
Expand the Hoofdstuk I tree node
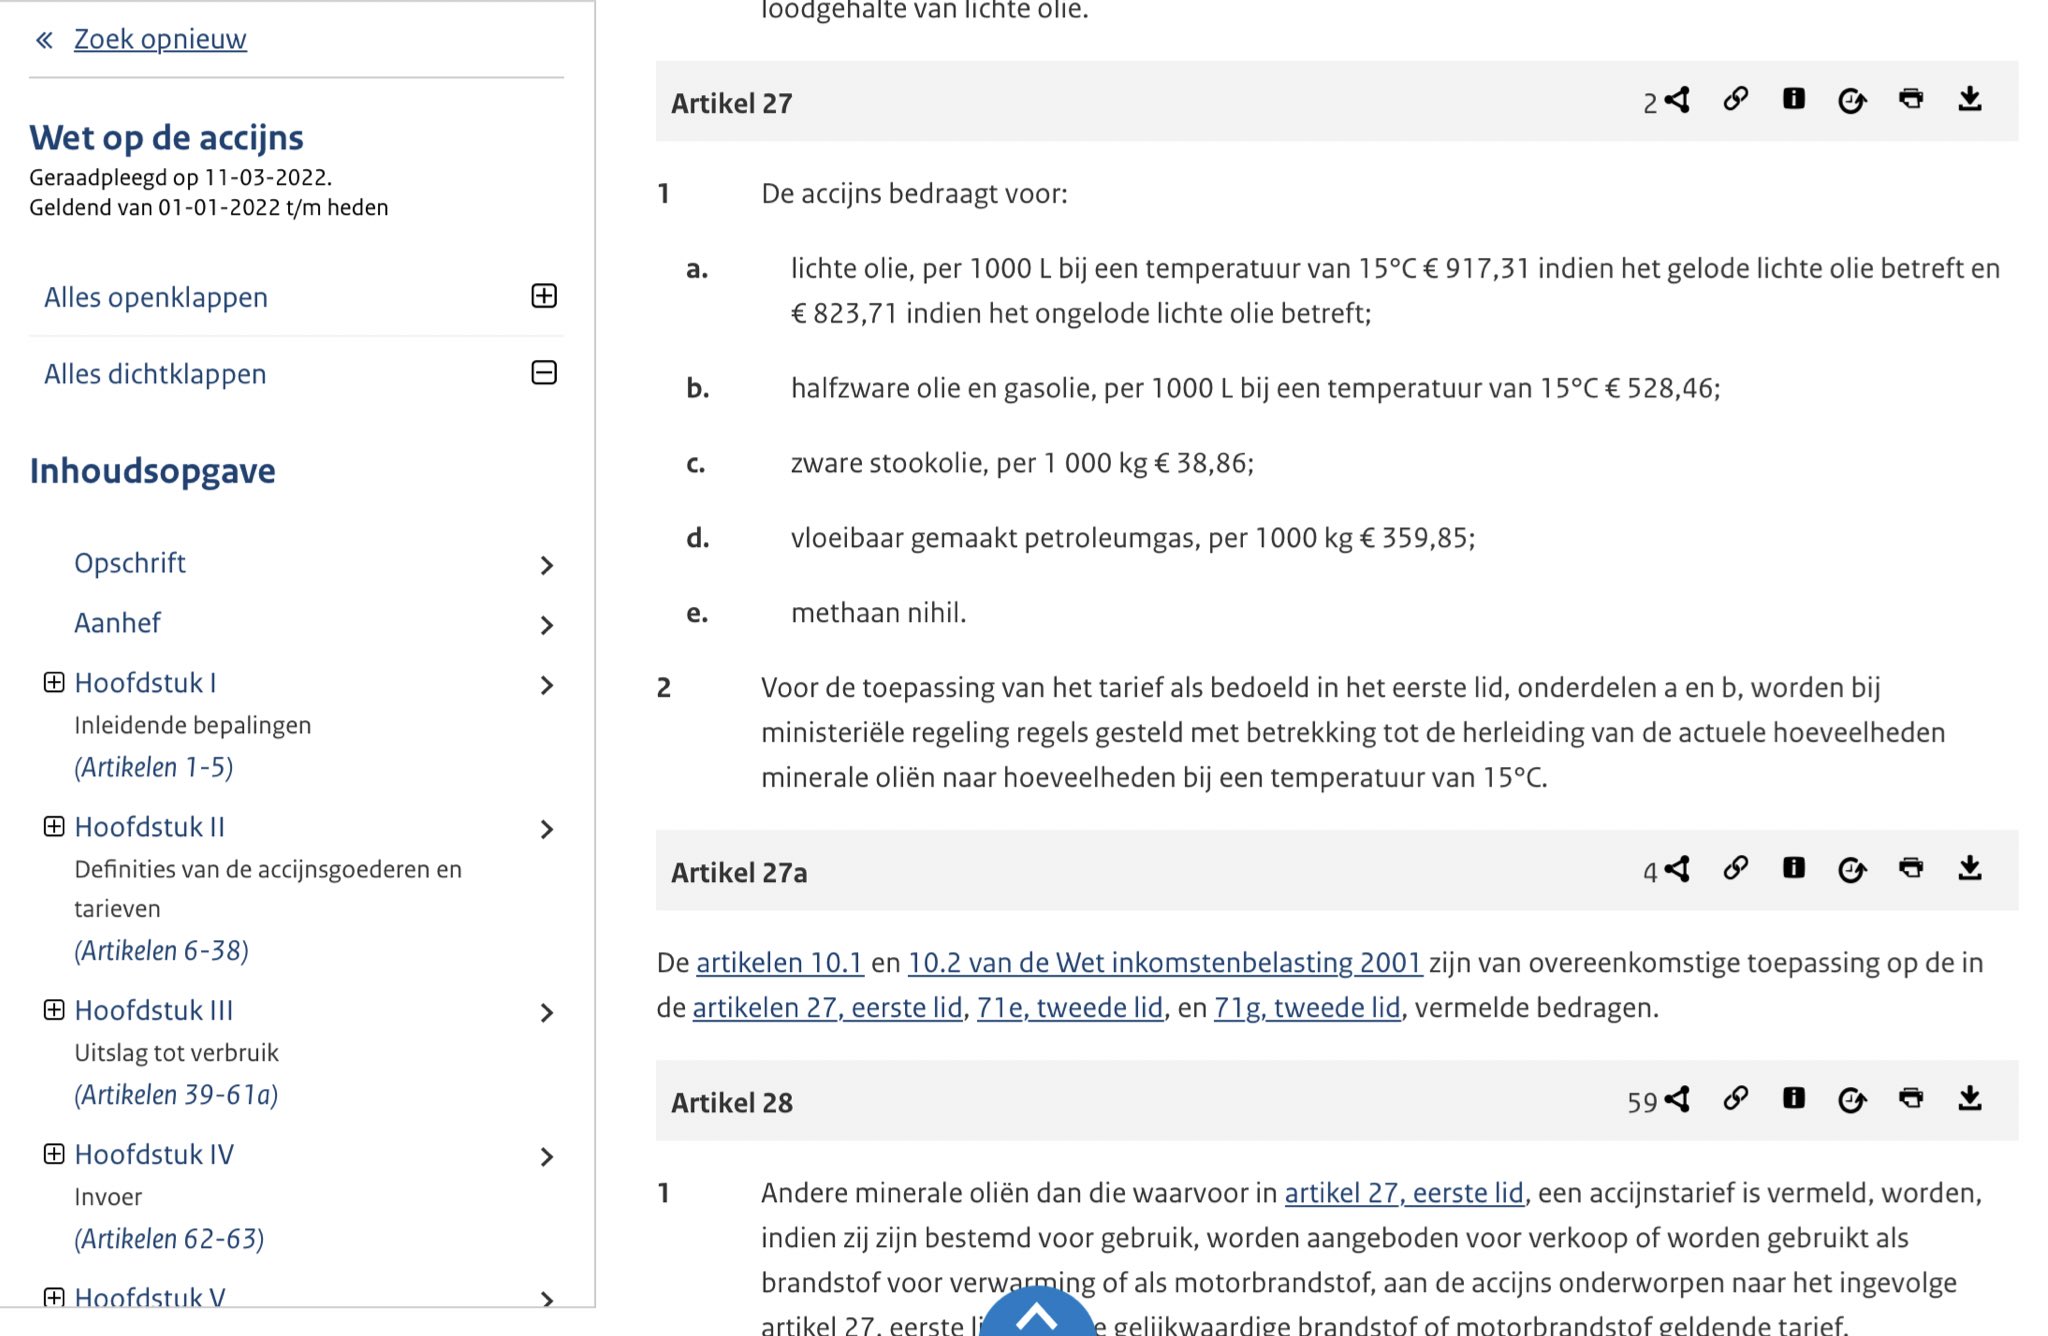(54, 683)
